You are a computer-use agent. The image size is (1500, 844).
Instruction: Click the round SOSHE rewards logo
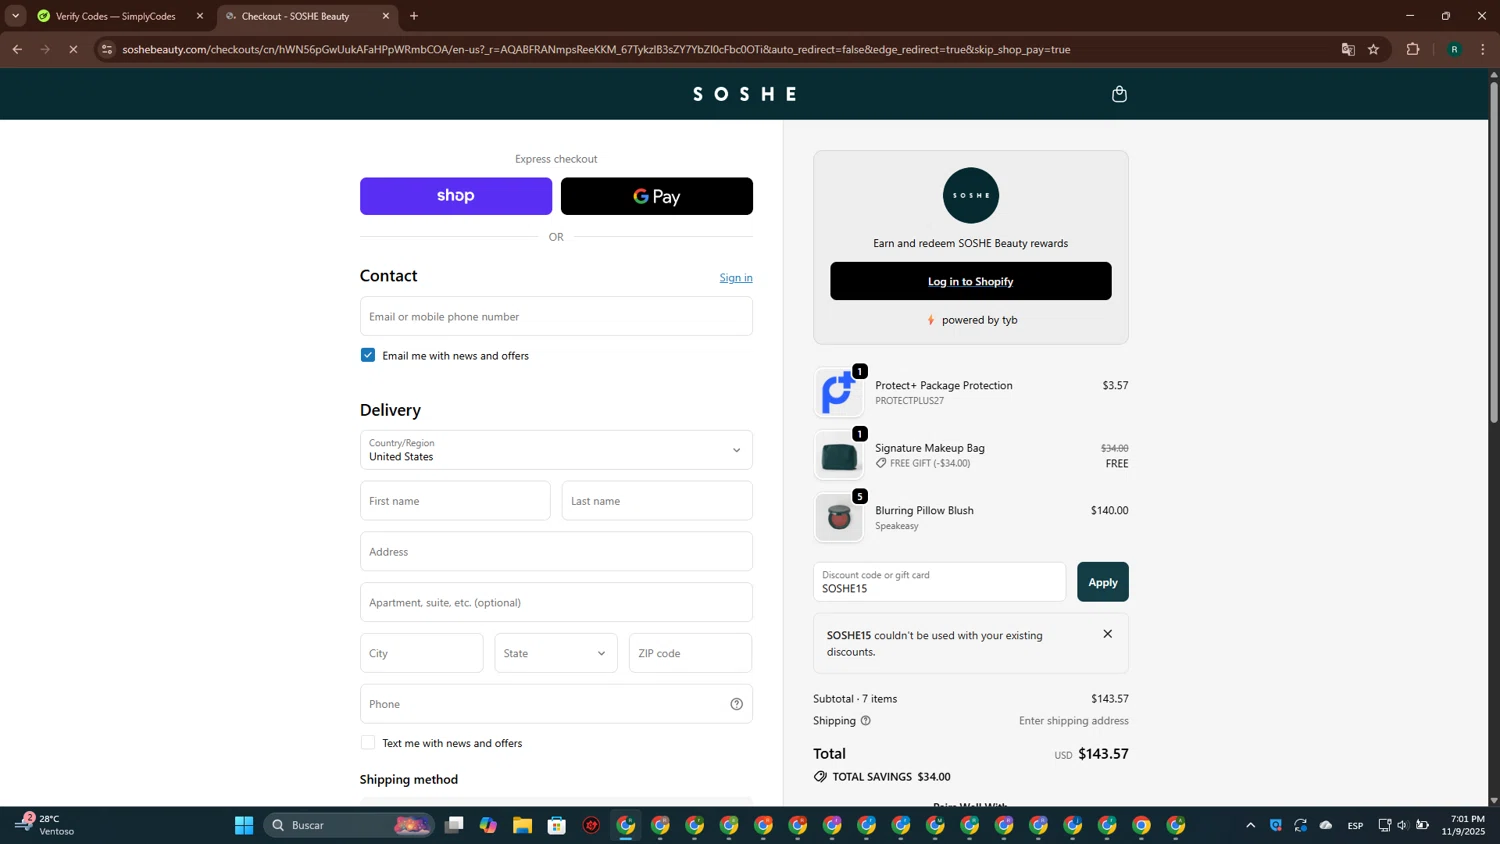click(x=970, y=195)
